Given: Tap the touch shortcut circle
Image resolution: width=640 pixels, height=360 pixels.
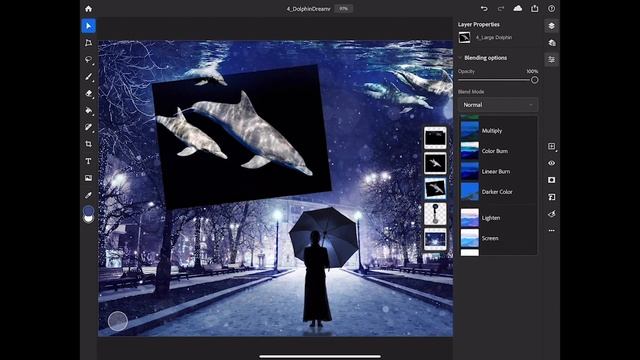Looking at the screenshot, I should click(x=118, y=321).
